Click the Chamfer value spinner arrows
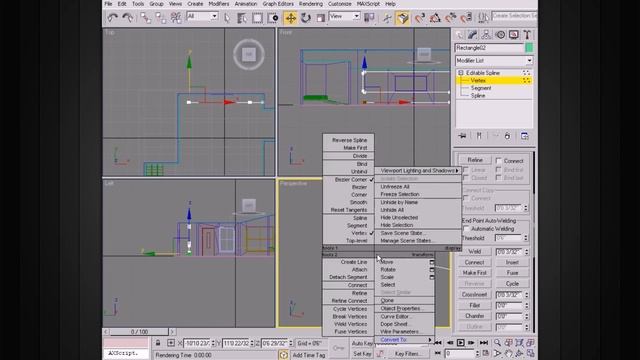The image size is (640, 360). [x=526, y=316]
